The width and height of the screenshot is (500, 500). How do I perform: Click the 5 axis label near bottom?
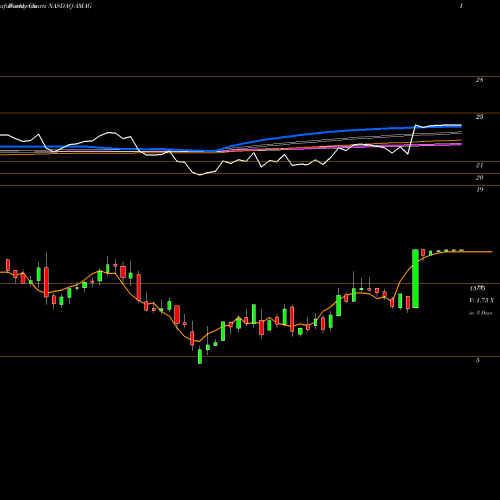coord(478,360)
